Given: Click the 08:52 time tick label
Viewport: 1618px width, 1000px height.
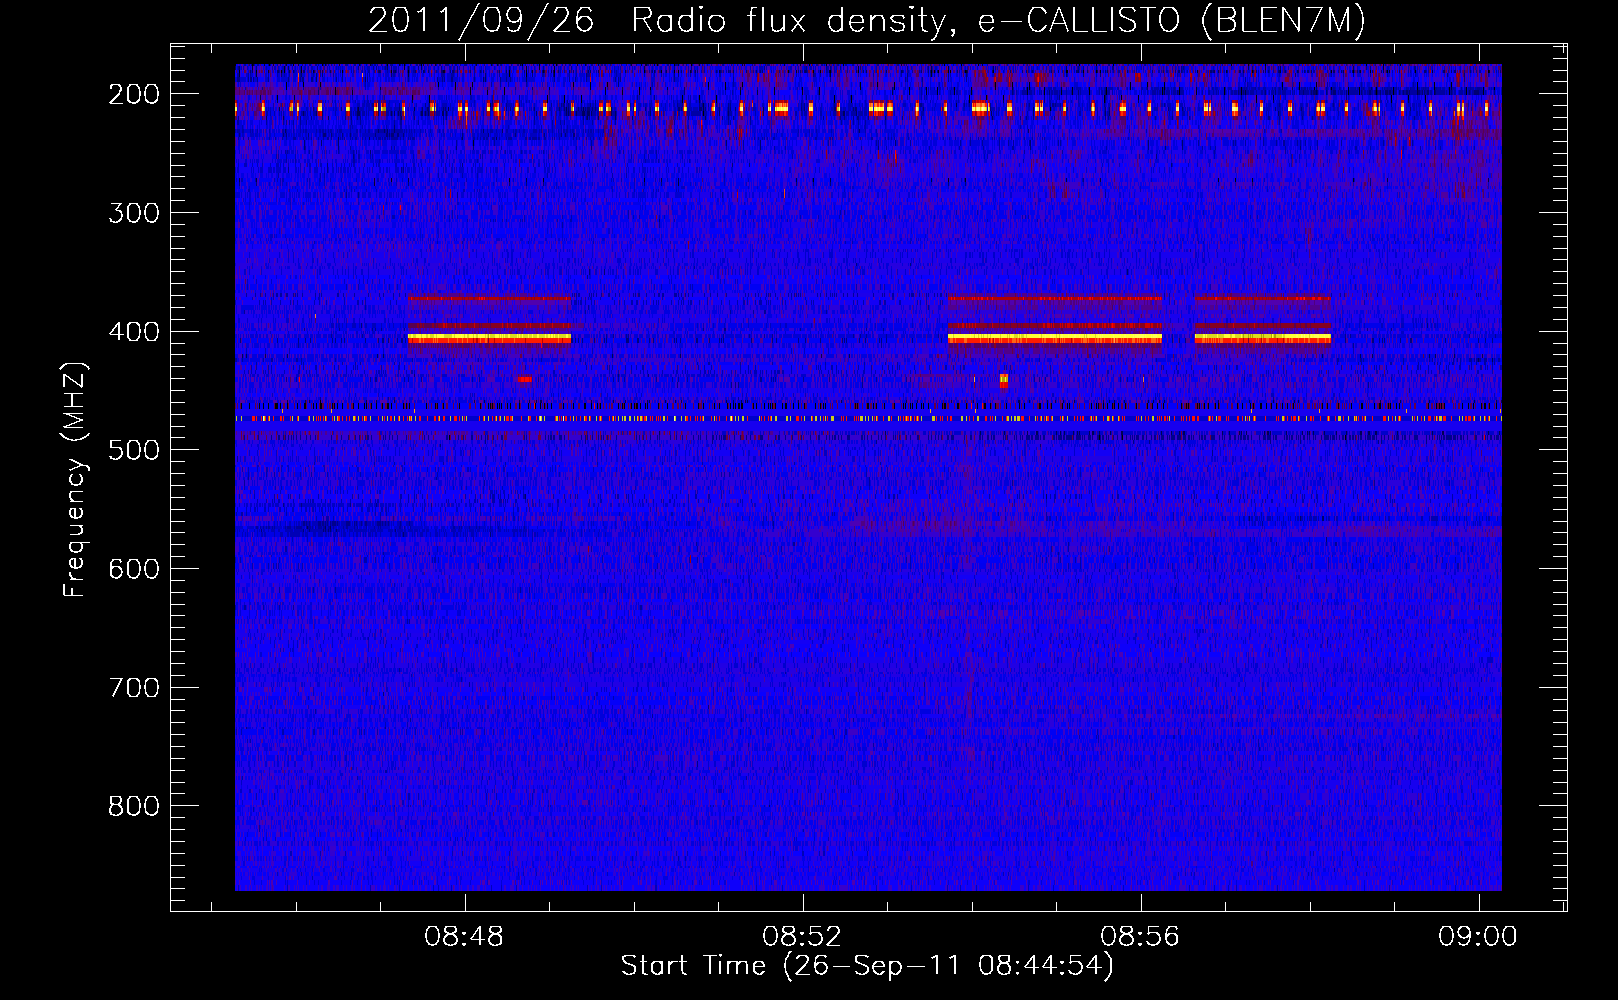Looking at the screenshot, I should tap(802, 937).
